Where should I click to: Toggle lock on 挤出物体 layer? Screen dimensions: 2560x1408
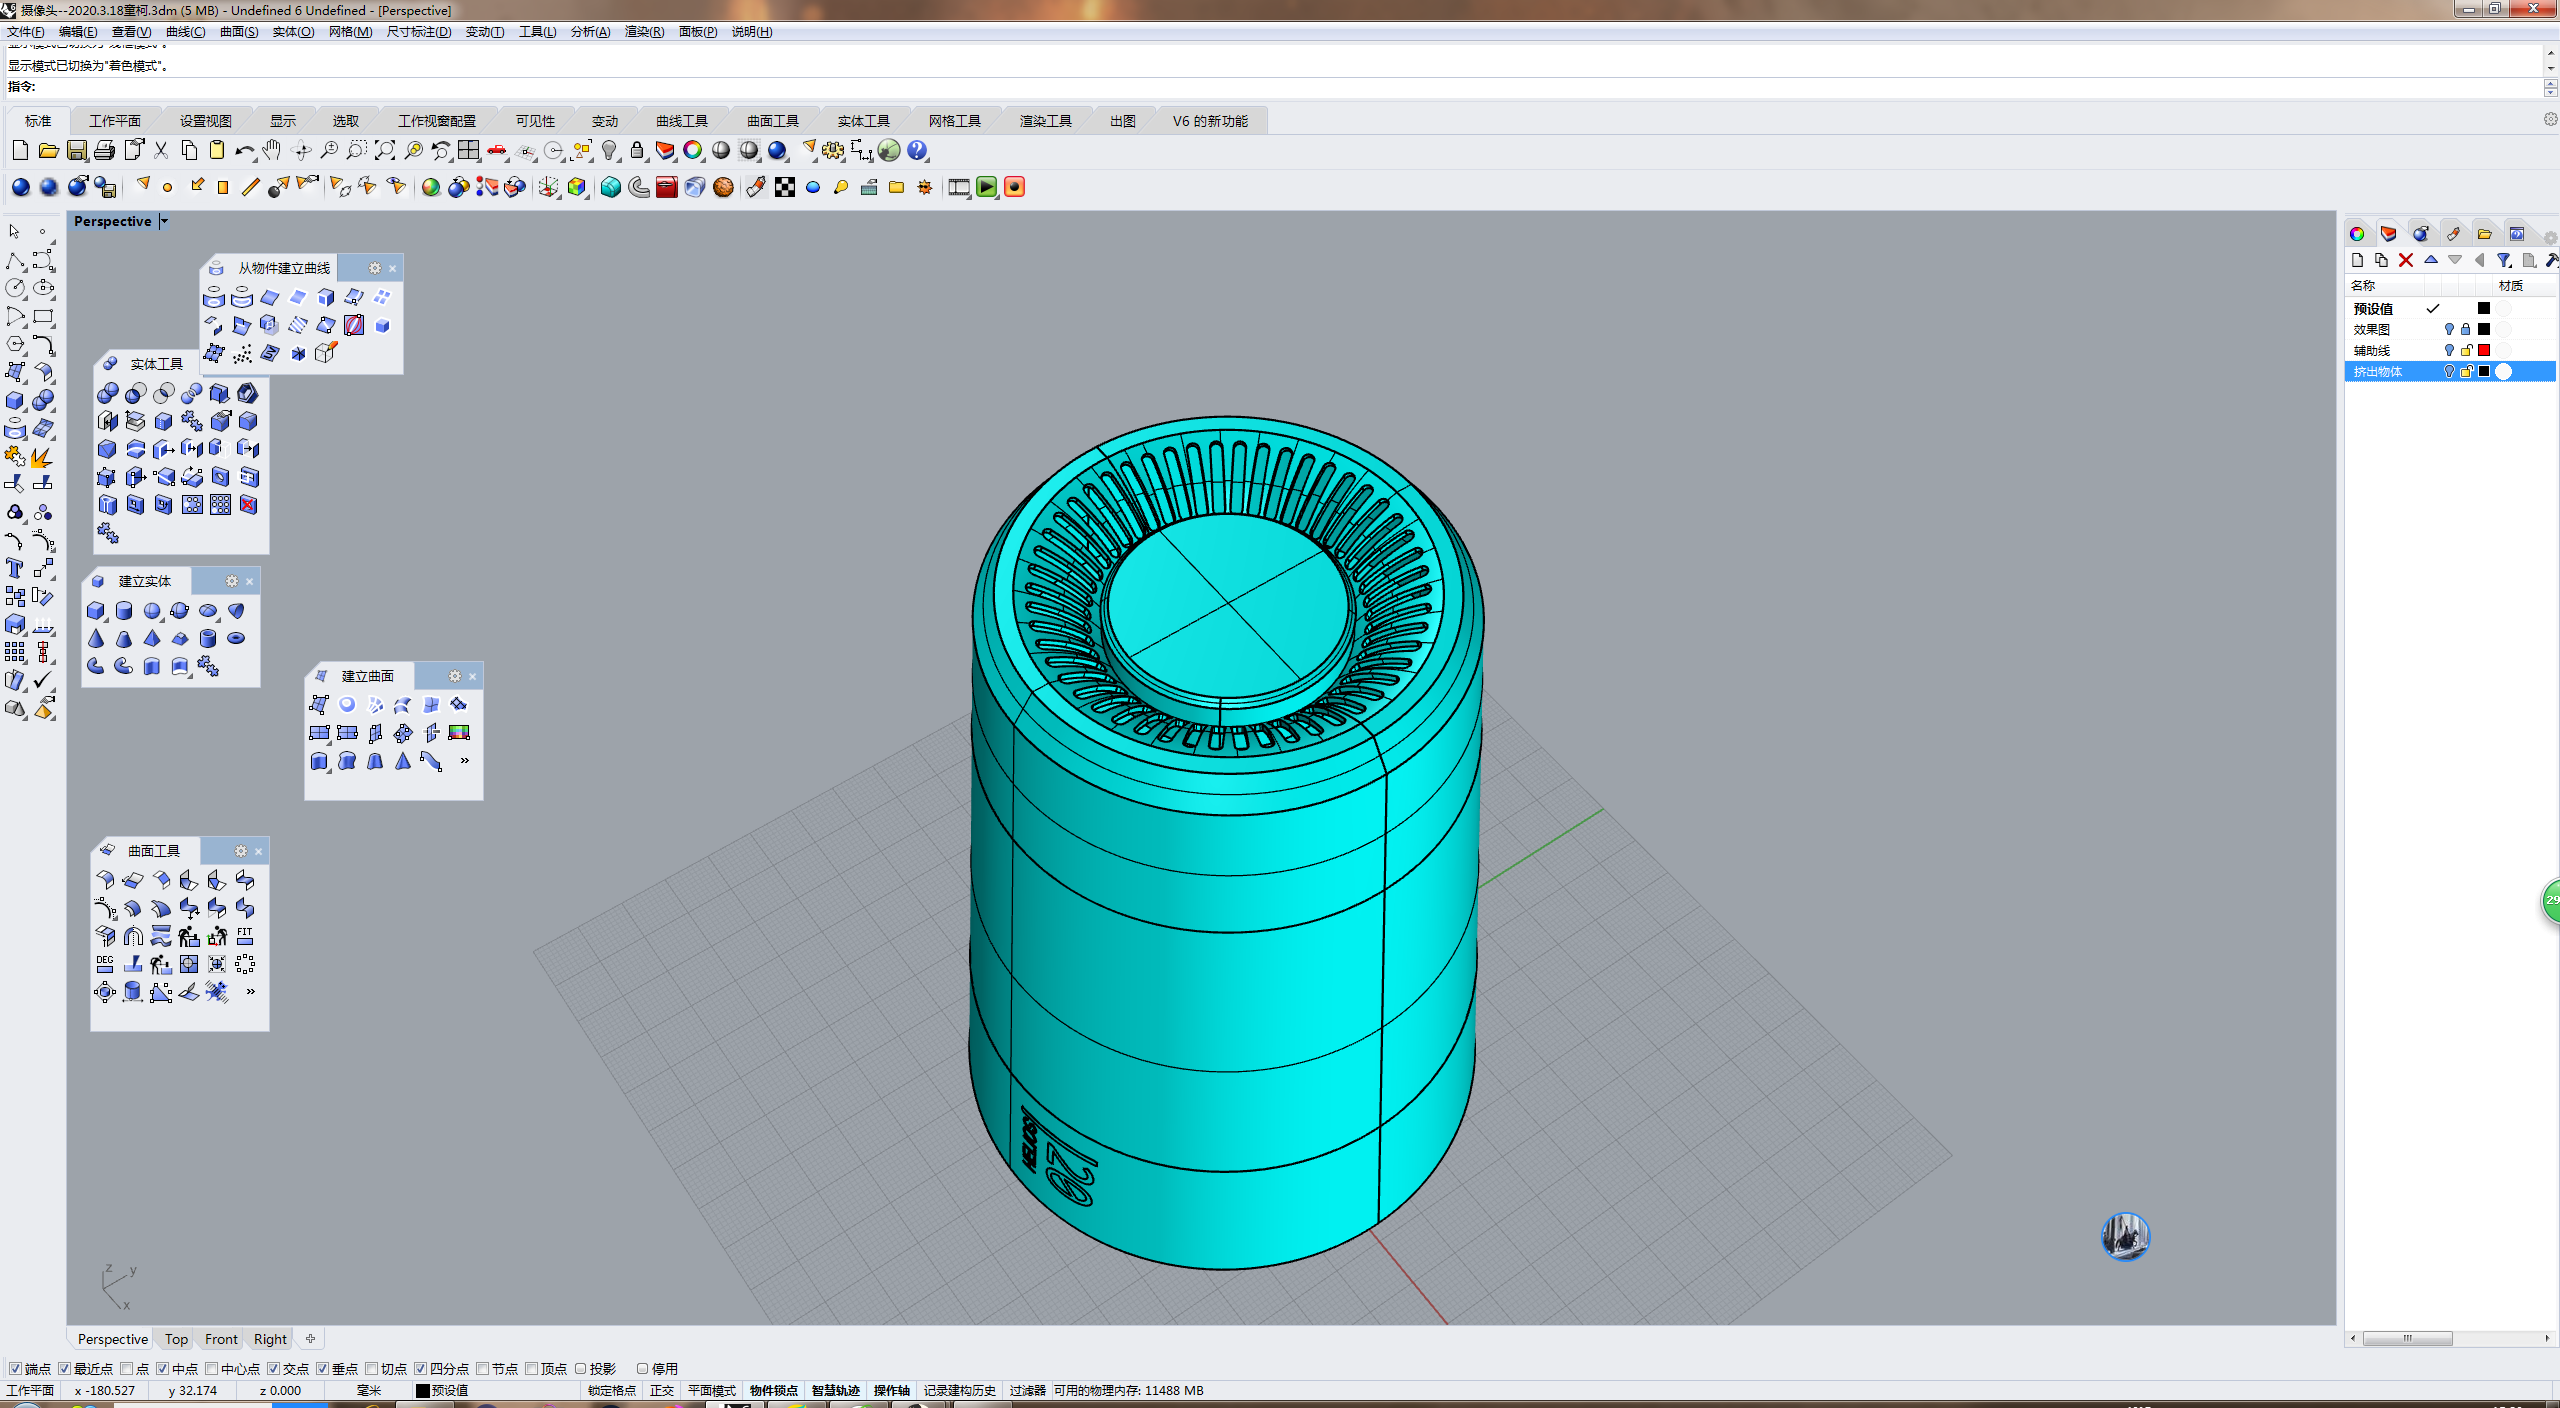[x=2466, y=371]
